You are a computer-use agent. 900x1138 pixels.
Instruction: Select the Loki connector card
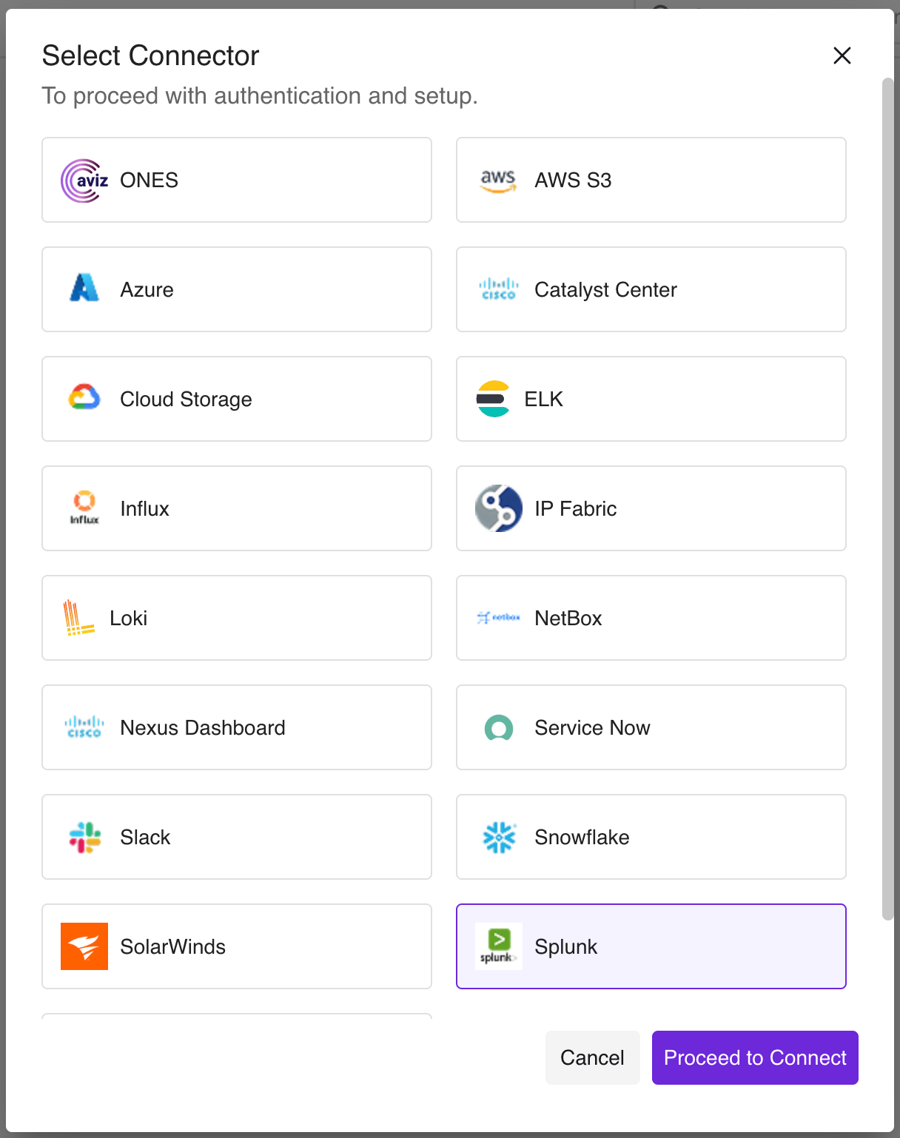tap(236, 618)
